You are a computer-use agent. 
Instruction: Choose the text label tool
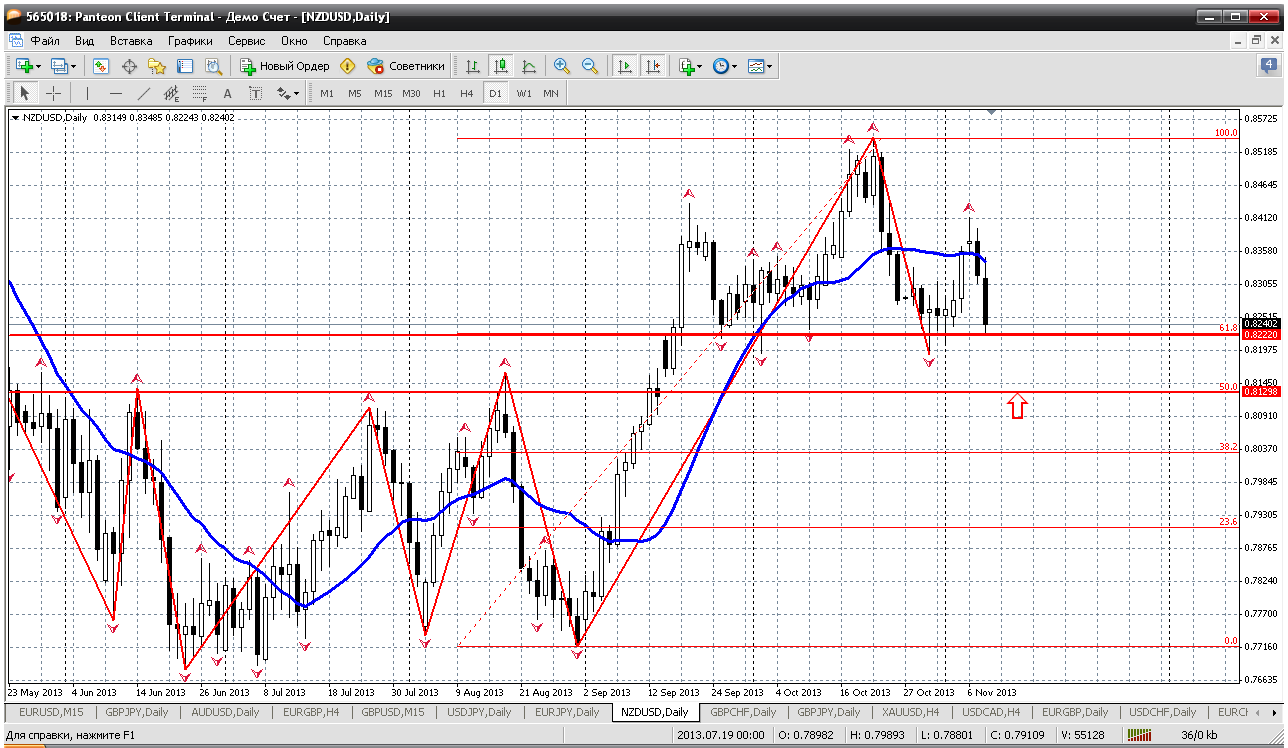pos(256,93)
